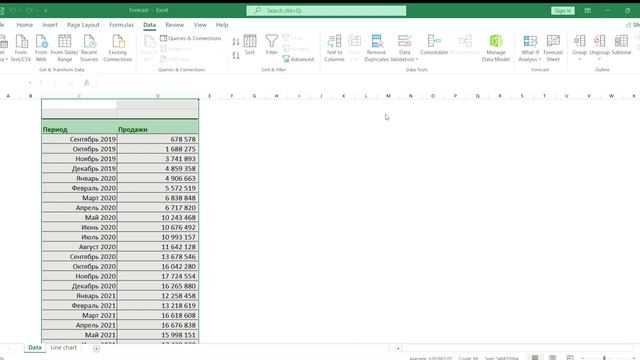Switch to Line chart sheet tab
Screen dimensions: 640x360
coord(64,348)
